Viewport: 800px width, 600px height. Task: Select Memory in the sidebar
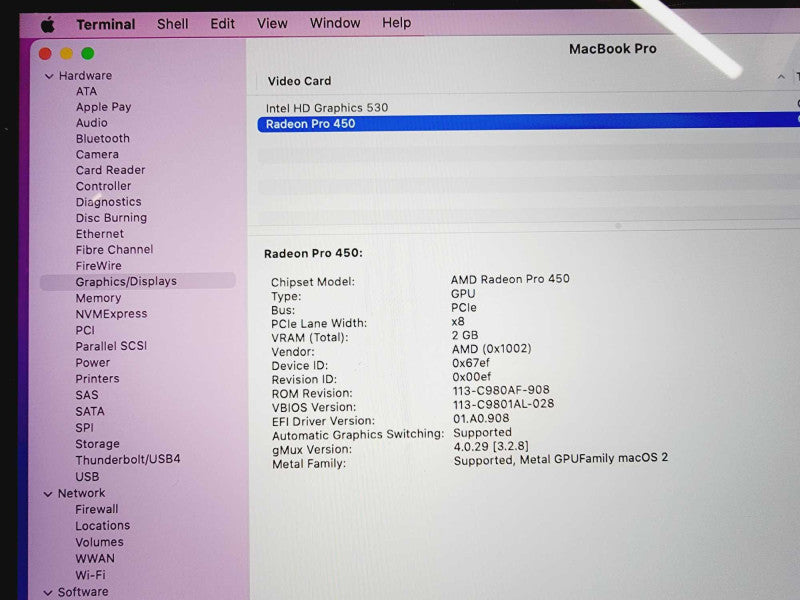(98, 298)
